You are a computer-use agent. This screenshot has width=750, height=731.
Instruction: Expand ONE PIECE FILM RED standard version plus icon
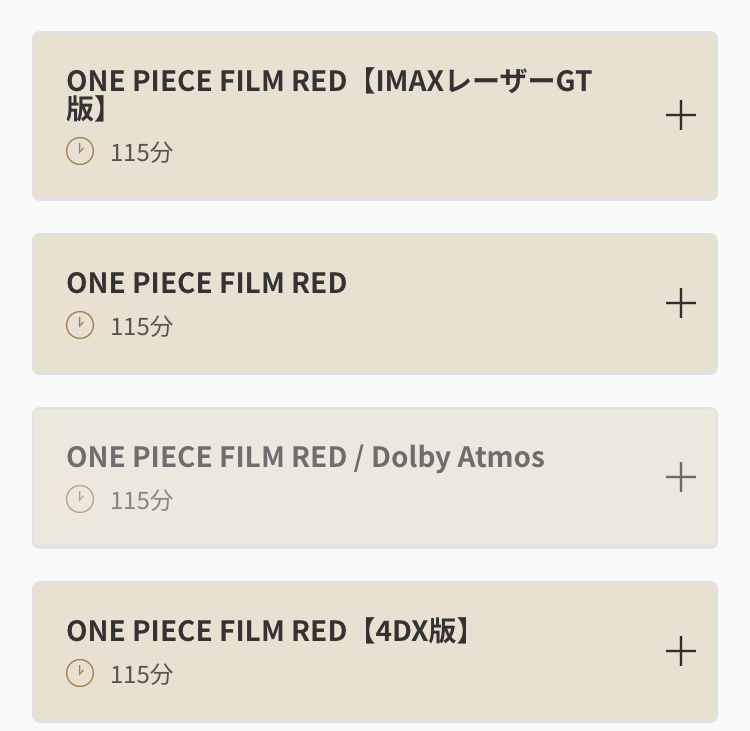[681, 303]
